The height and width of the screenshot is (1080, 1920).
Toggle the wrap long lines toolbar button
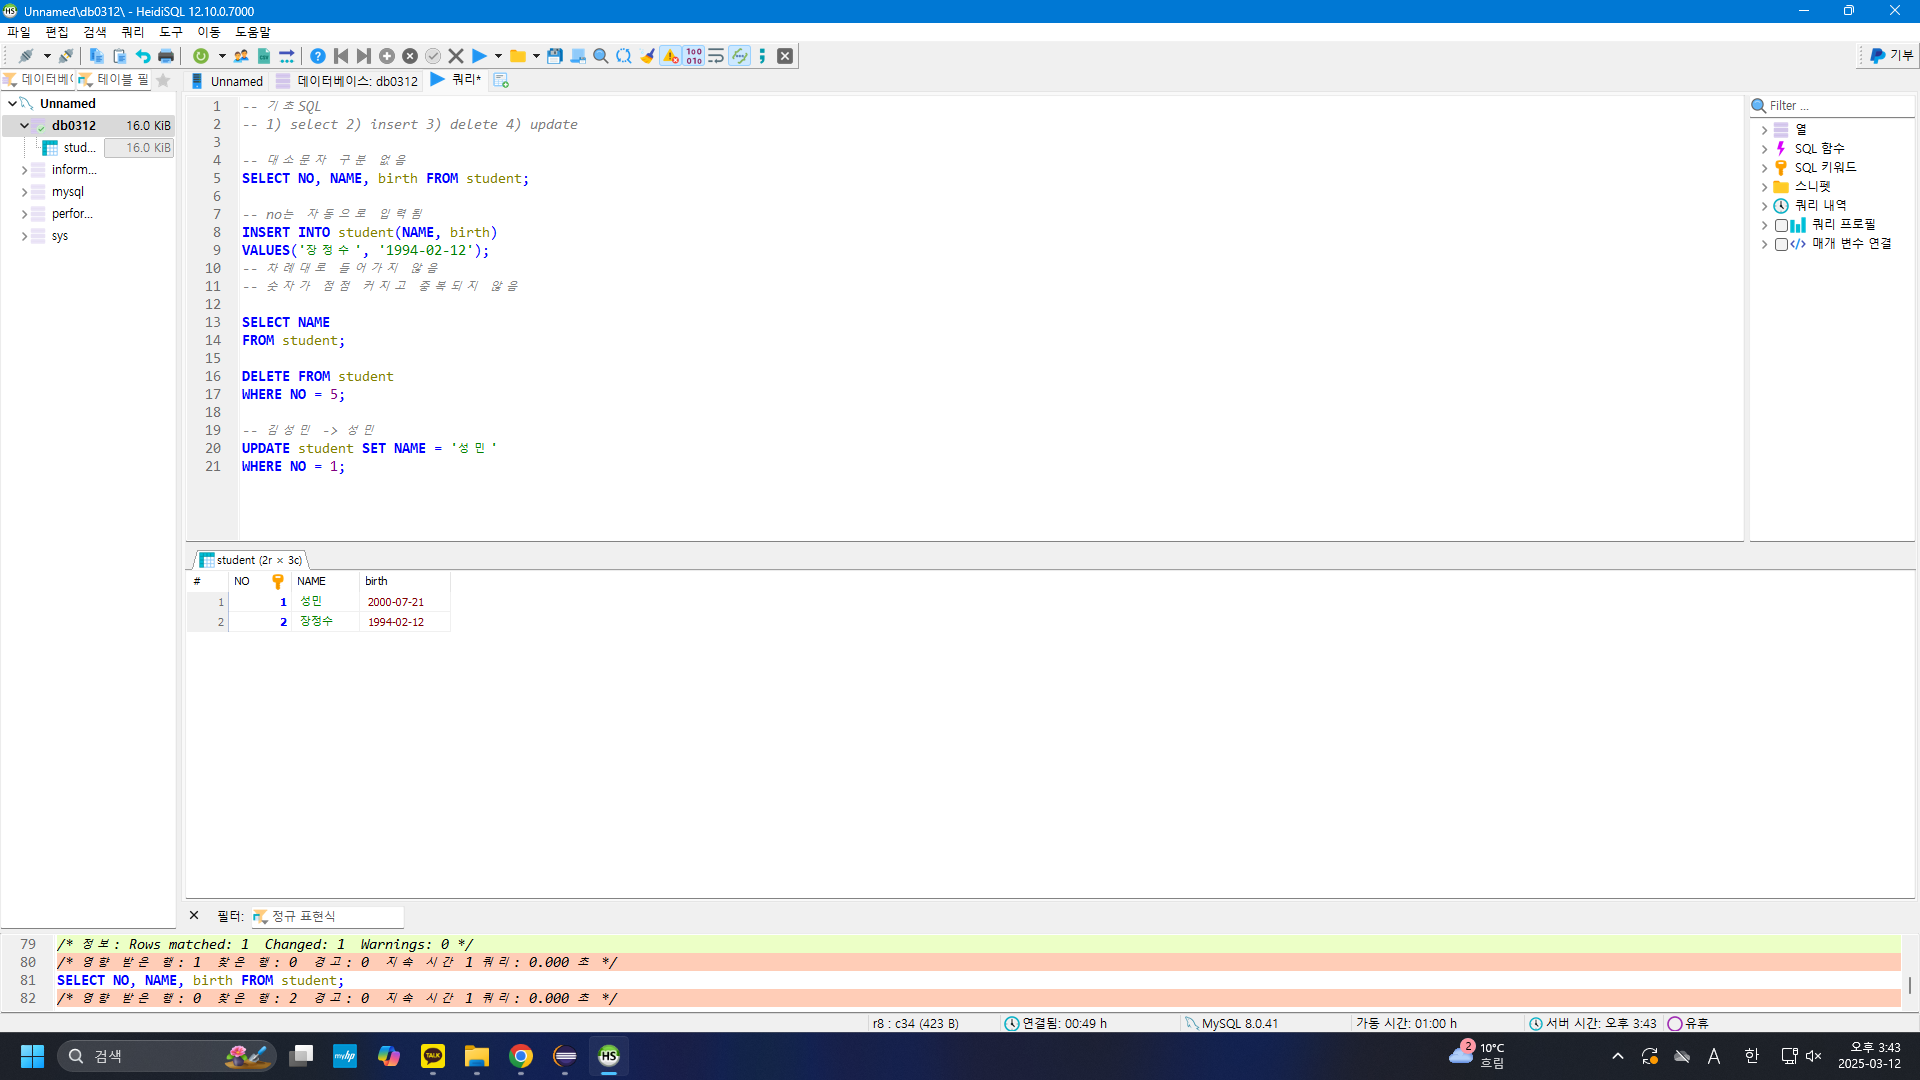[716, 56]
